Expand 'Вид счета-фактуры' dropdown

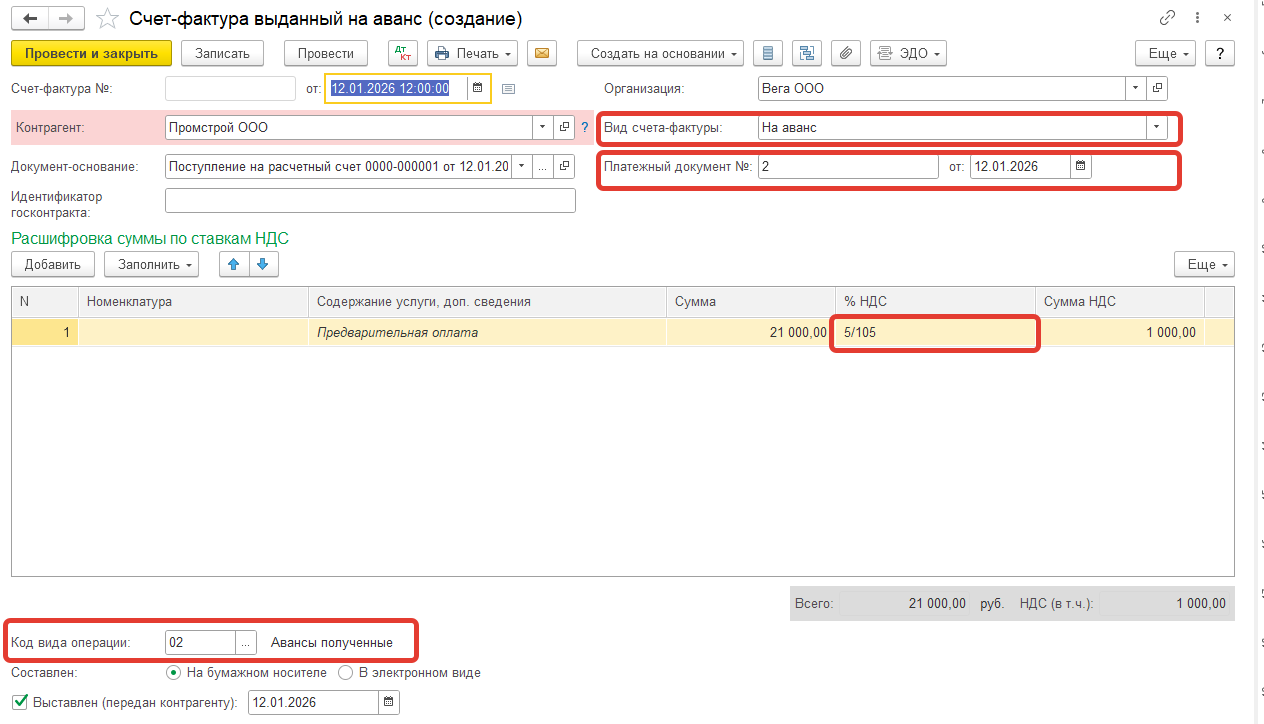(1157, 127)
